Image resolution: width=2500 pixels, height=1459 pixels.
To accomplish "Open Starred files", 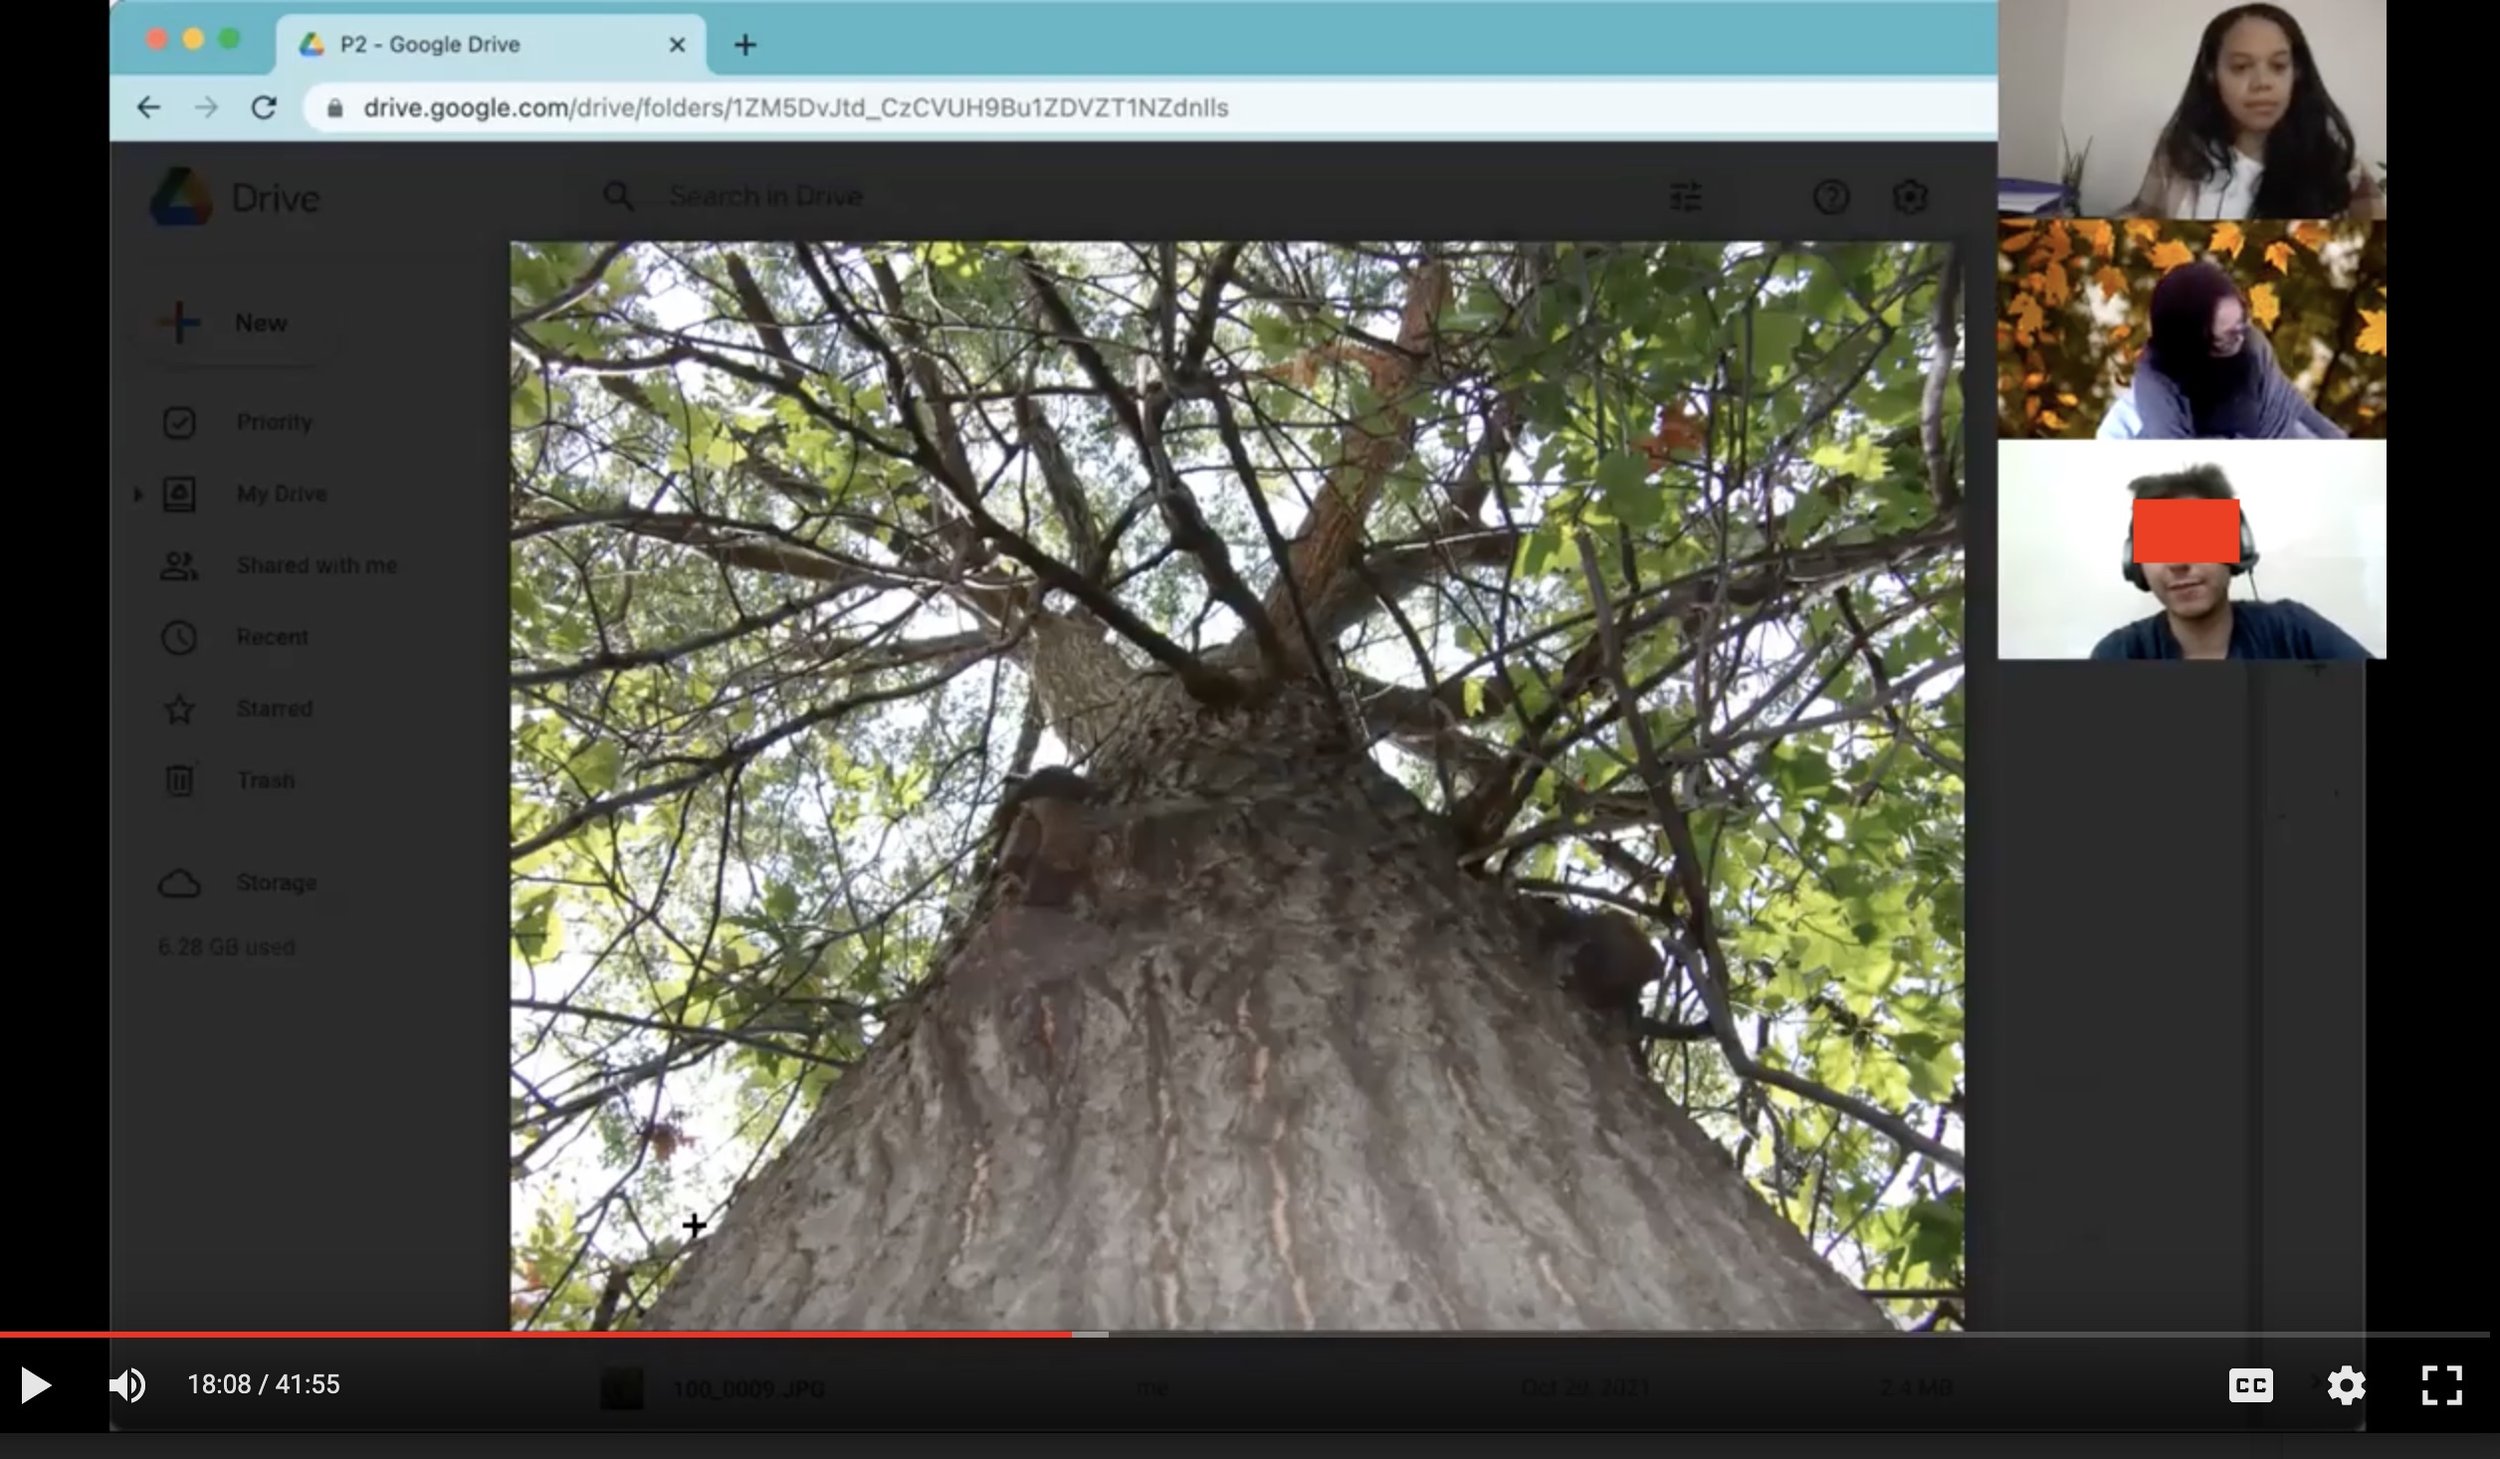I will (275, 709).
